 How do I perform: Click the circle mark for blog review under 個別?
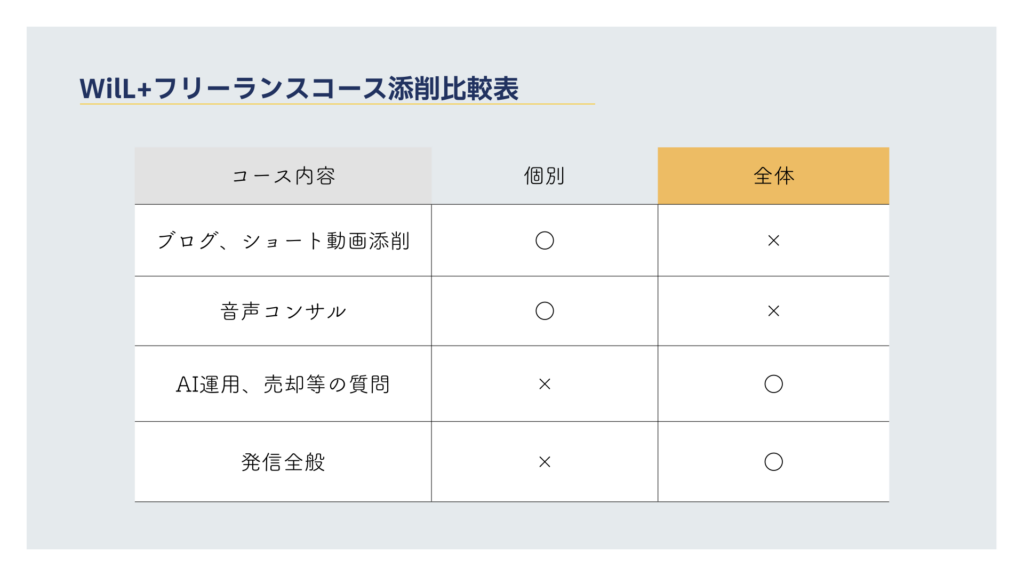(x=544, y=240)
